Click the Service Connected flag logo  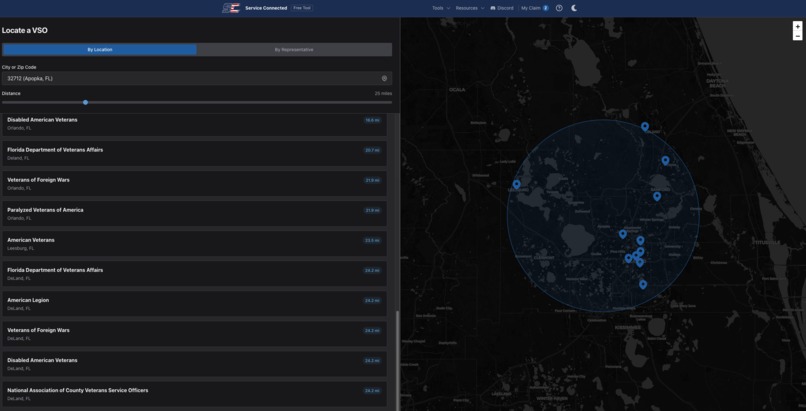[231, 8]
